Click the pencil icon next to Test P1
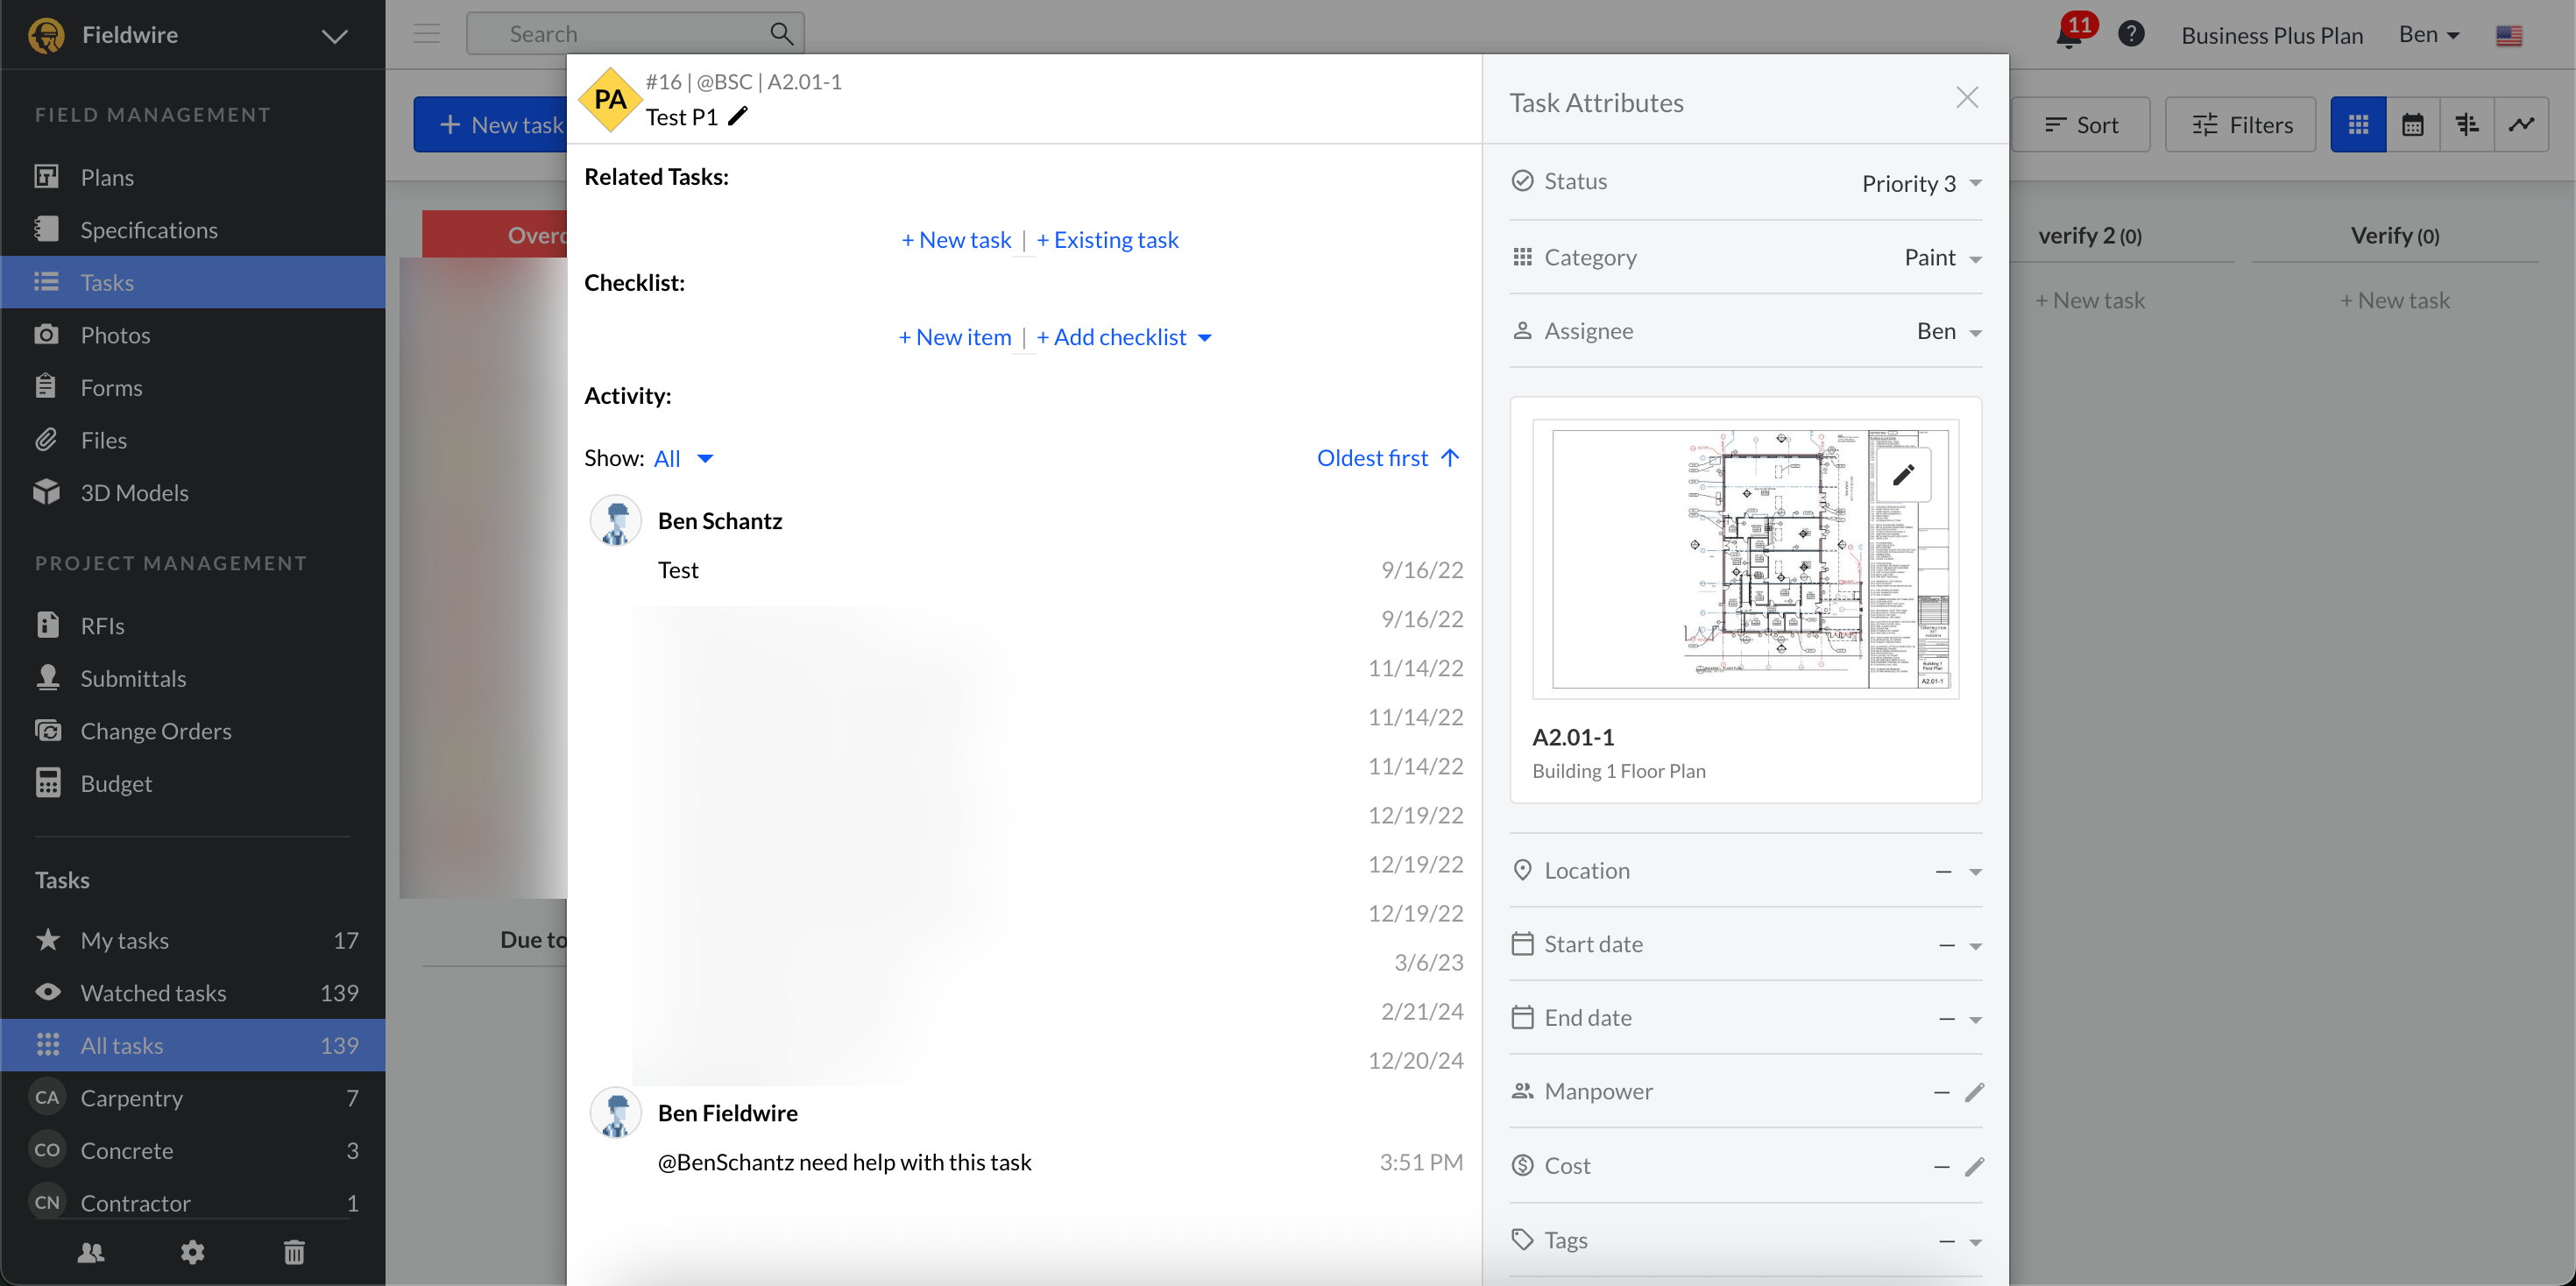2576x1286 pixels. point(738,116)
